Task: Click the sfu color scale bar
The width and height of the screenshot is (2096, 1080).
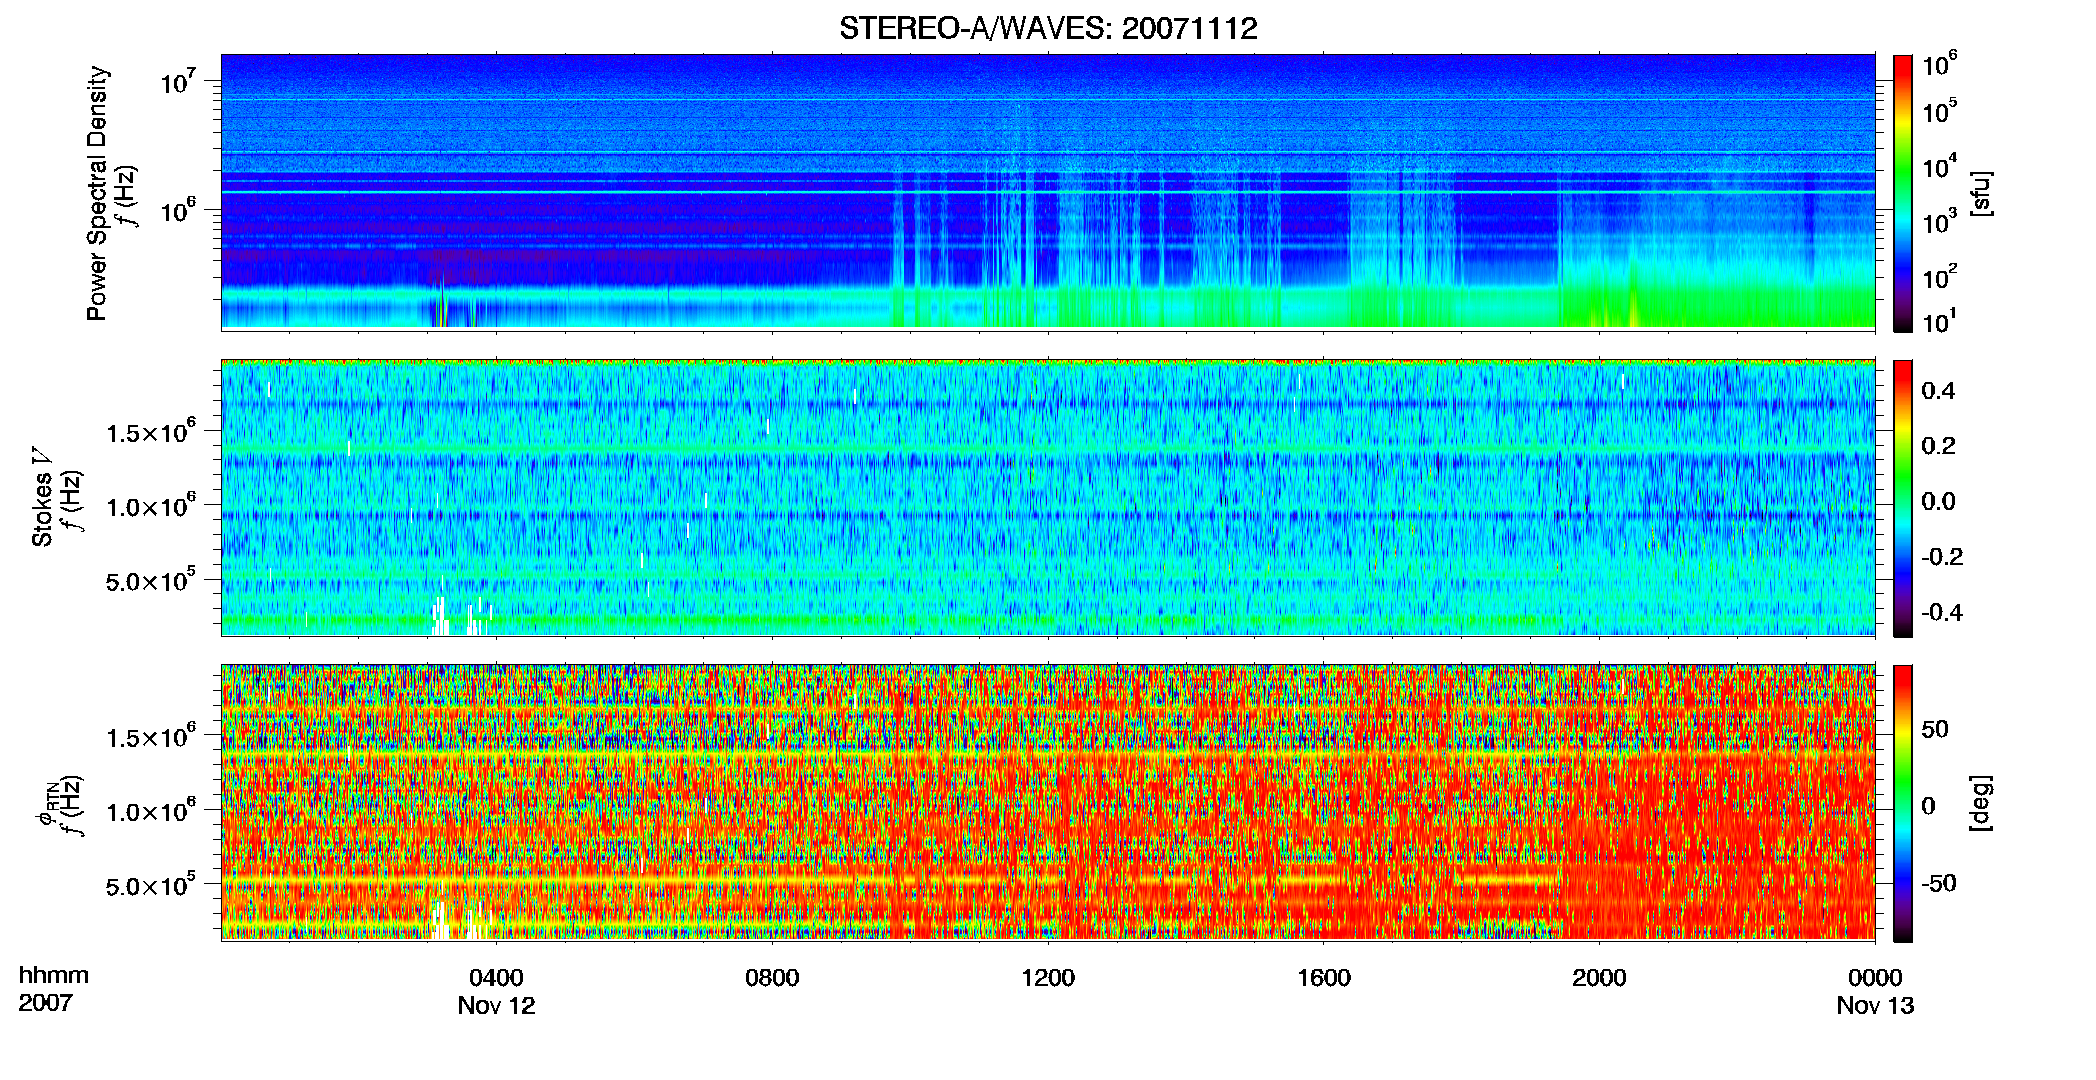Action: click(1903, 193)
